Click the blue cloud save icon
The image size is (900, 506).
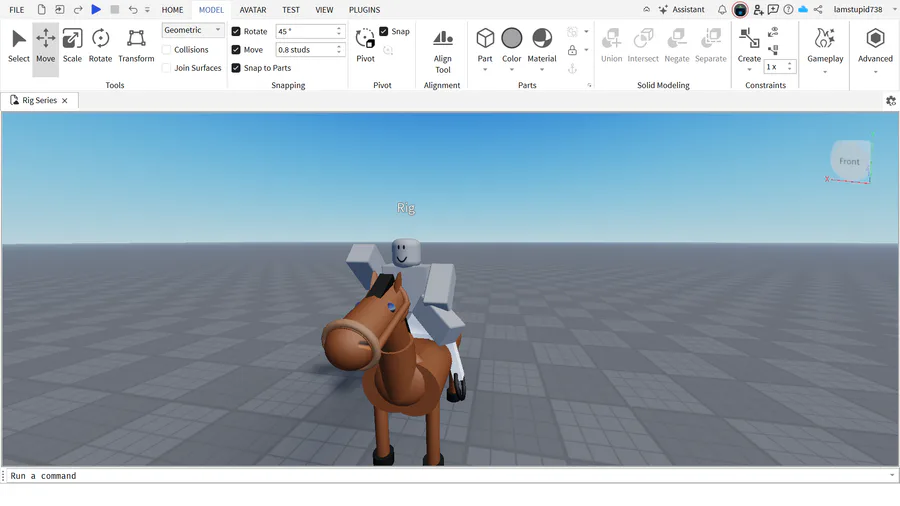[x=803, y=10]
